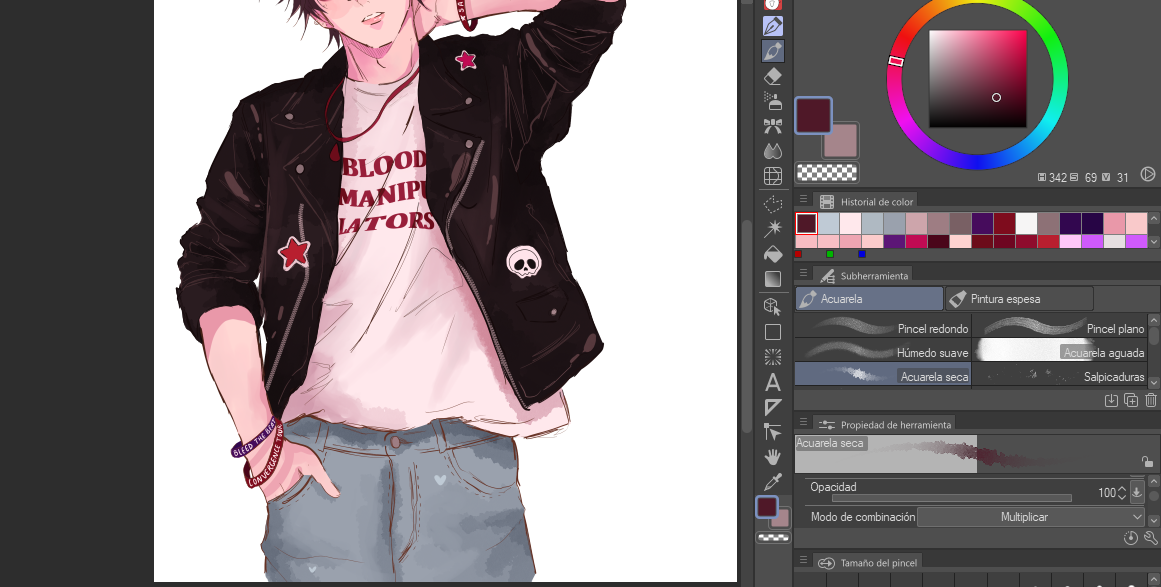Screen dimensions: 1161x587
Task: Click the opacity save-to-default arrow icon
Action: [1137, 492]
